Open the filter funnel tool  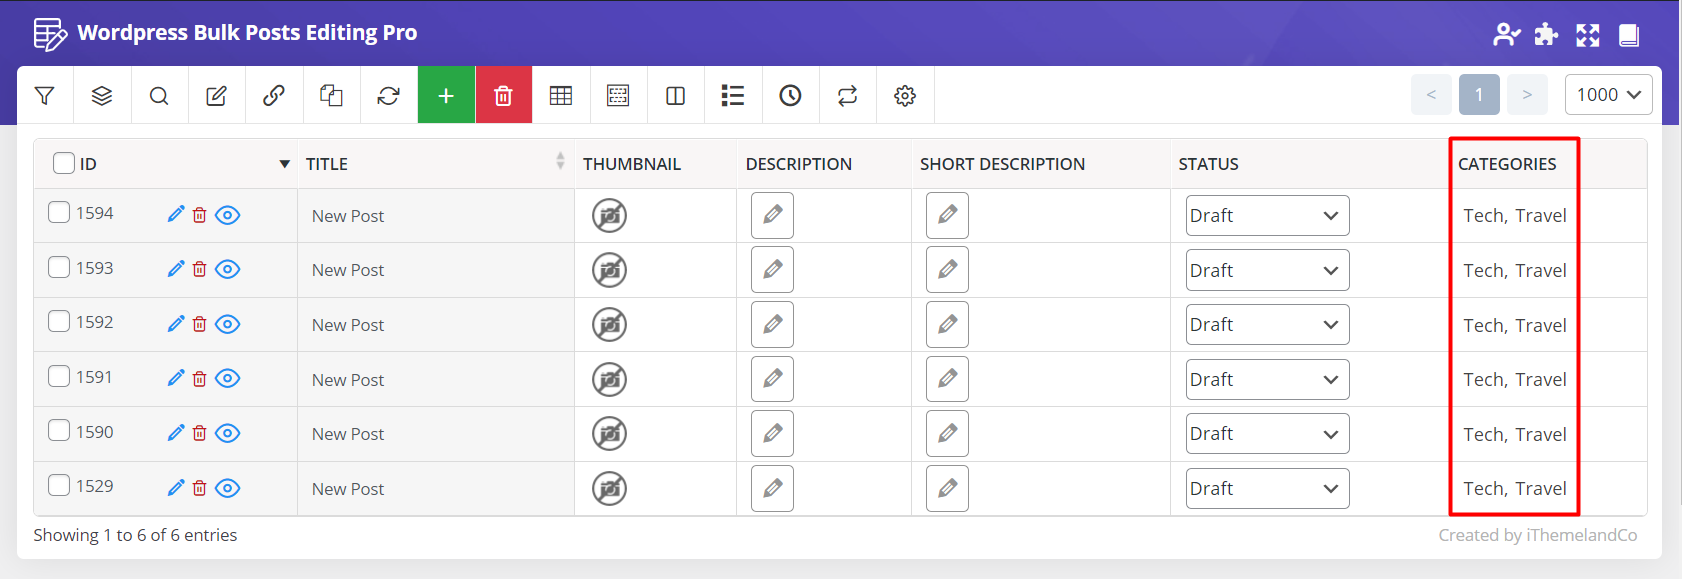click(44, 96)
